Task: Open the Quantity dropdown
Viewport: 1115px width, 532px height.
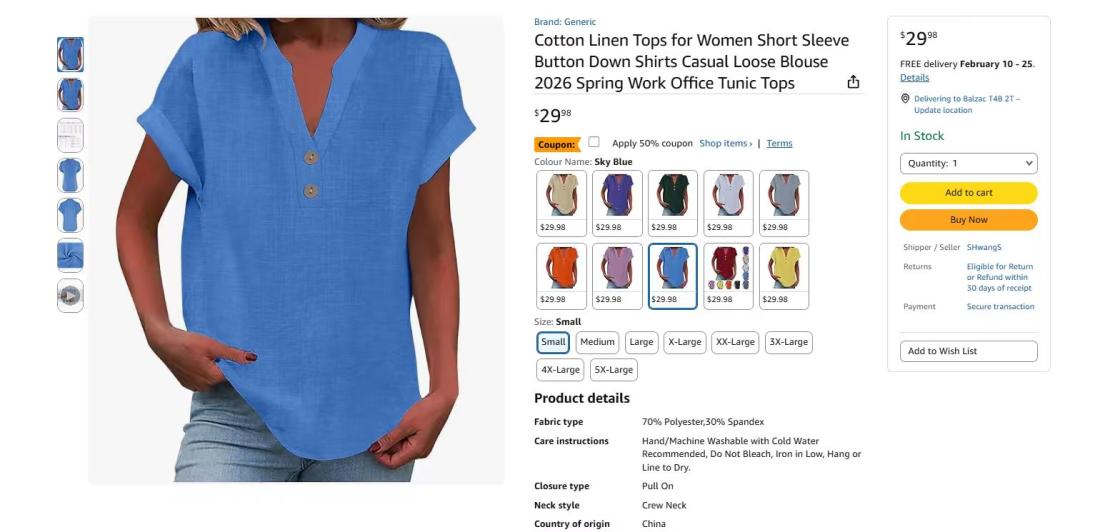Action: tap(969, 164)
